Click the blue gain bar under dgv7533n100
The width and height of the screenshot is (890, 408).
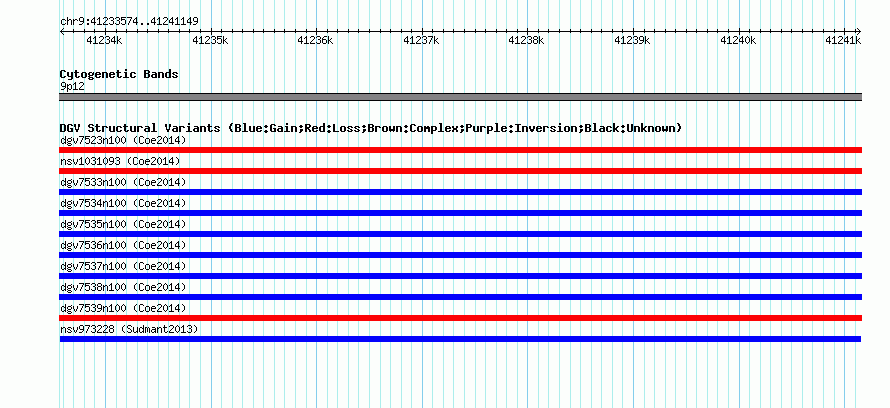pos(461,192)
